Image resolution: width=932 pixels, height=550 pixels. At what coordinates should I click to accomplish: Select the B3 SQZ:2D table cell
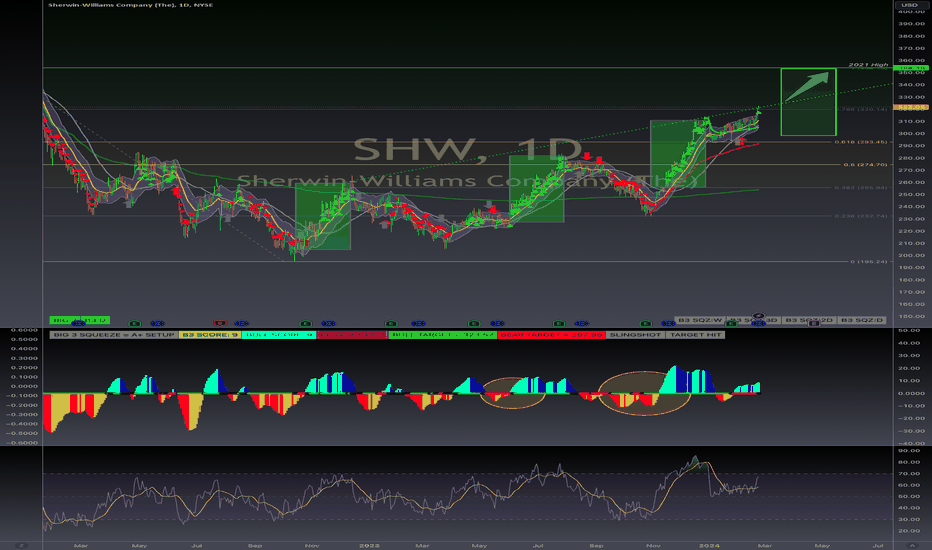click(x=809, y=320)
